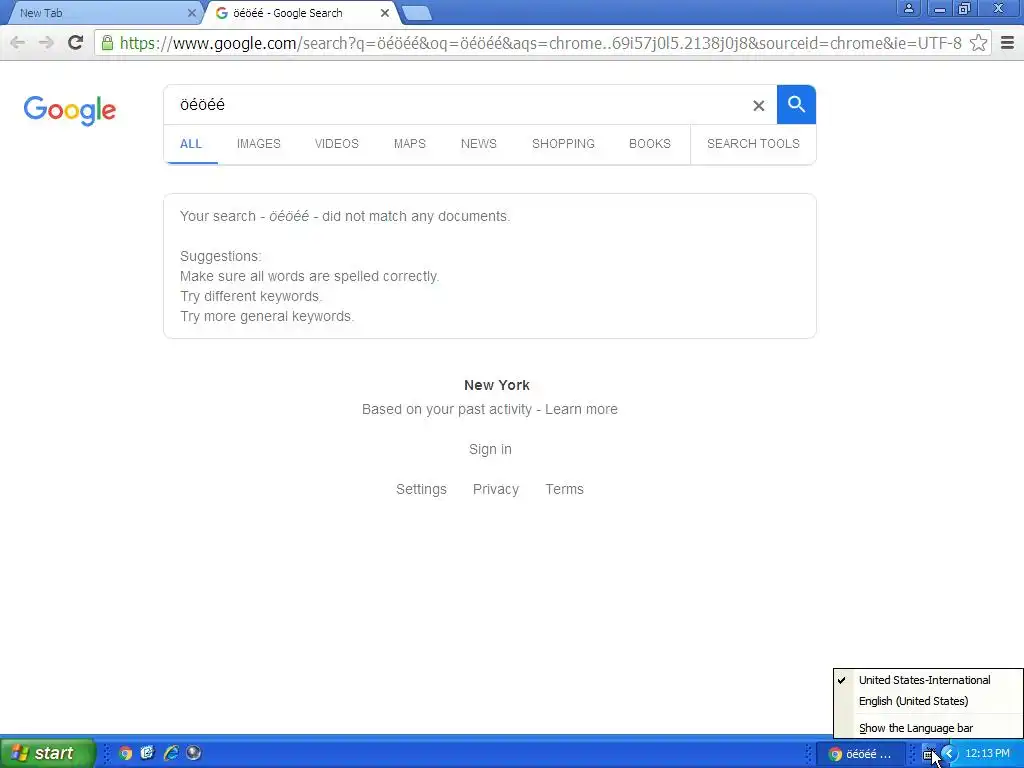
Task: Click the 'Try different keywords.' suggestion
Action: (251, 296)
